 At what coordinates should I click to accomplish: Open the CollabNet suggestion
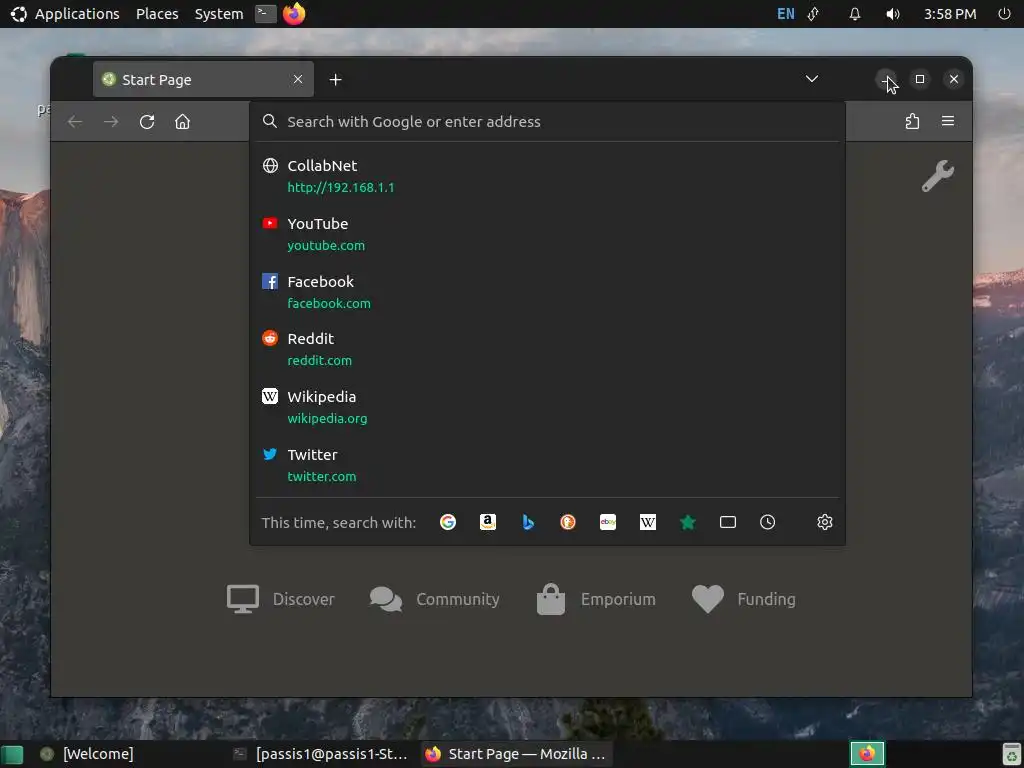click(547, 176)
